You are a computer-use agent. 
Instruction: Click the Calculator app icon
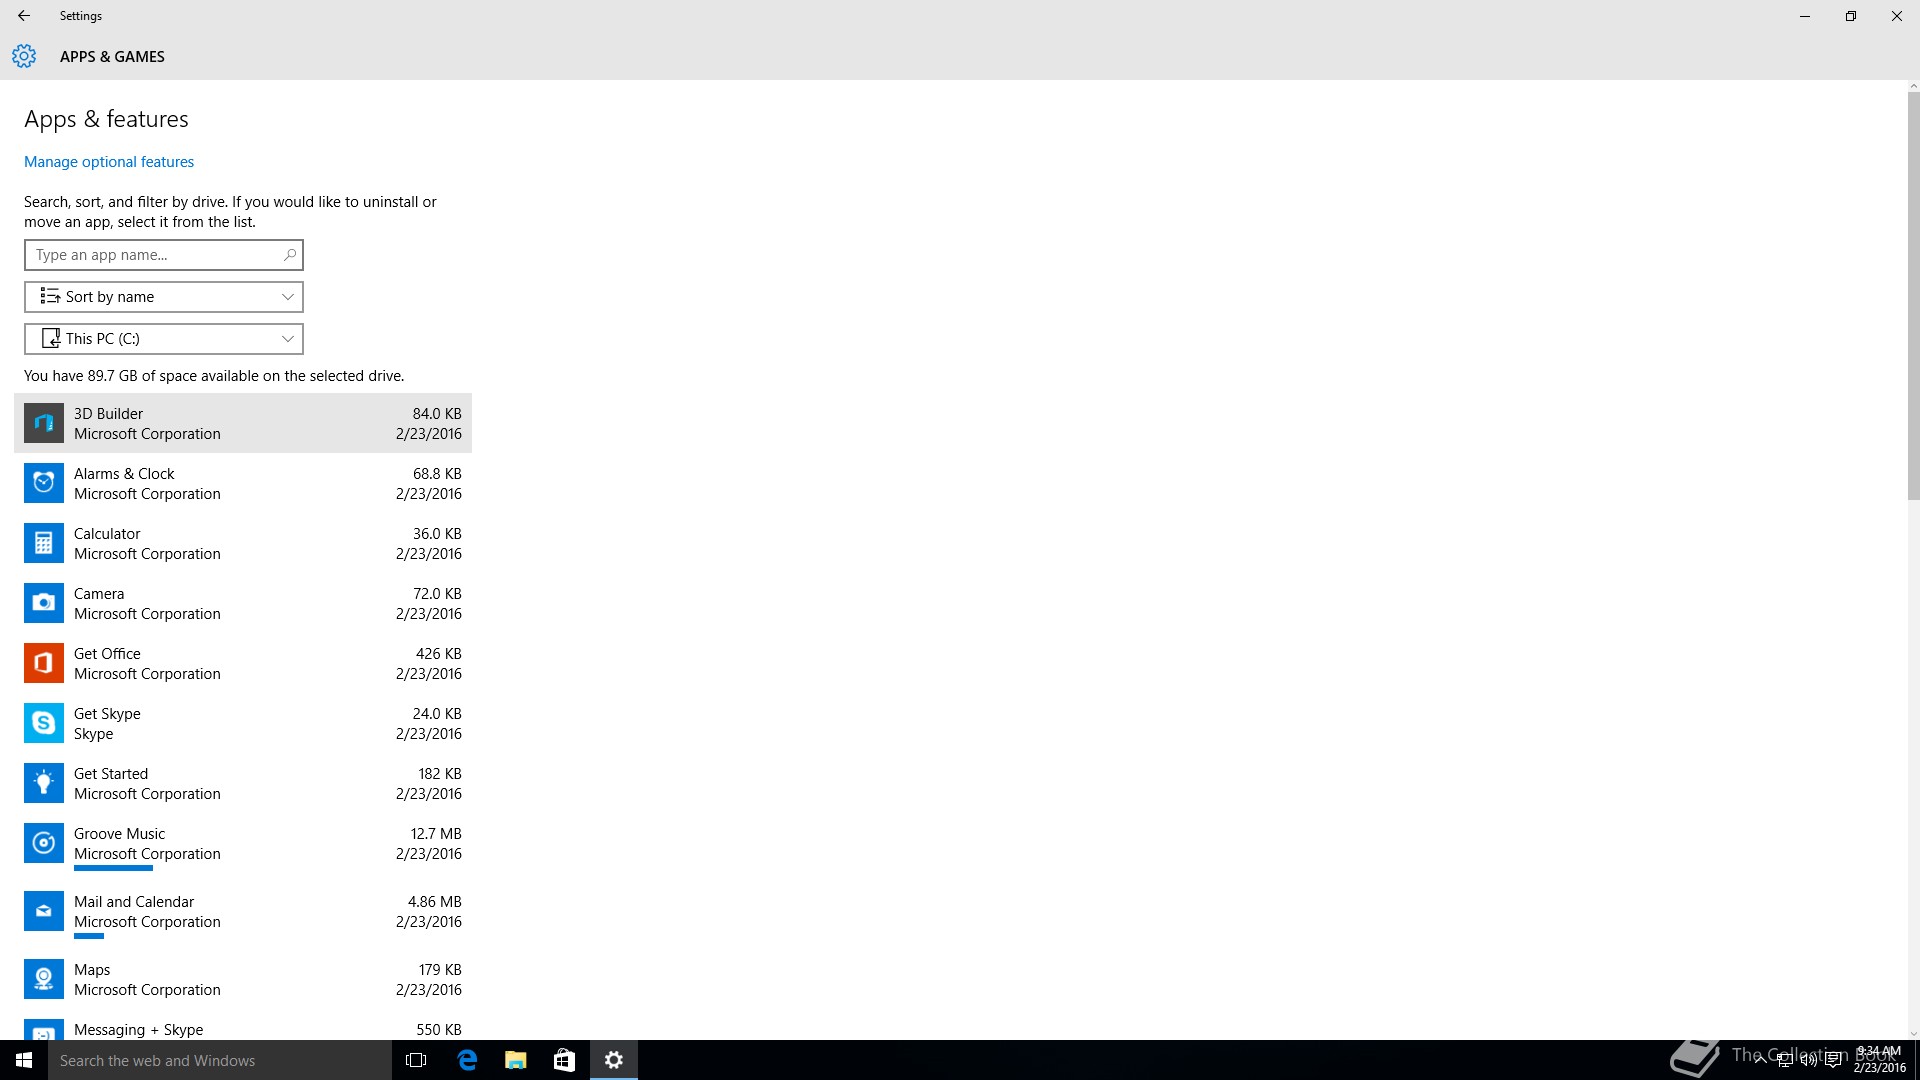click(x=44, y=543)
